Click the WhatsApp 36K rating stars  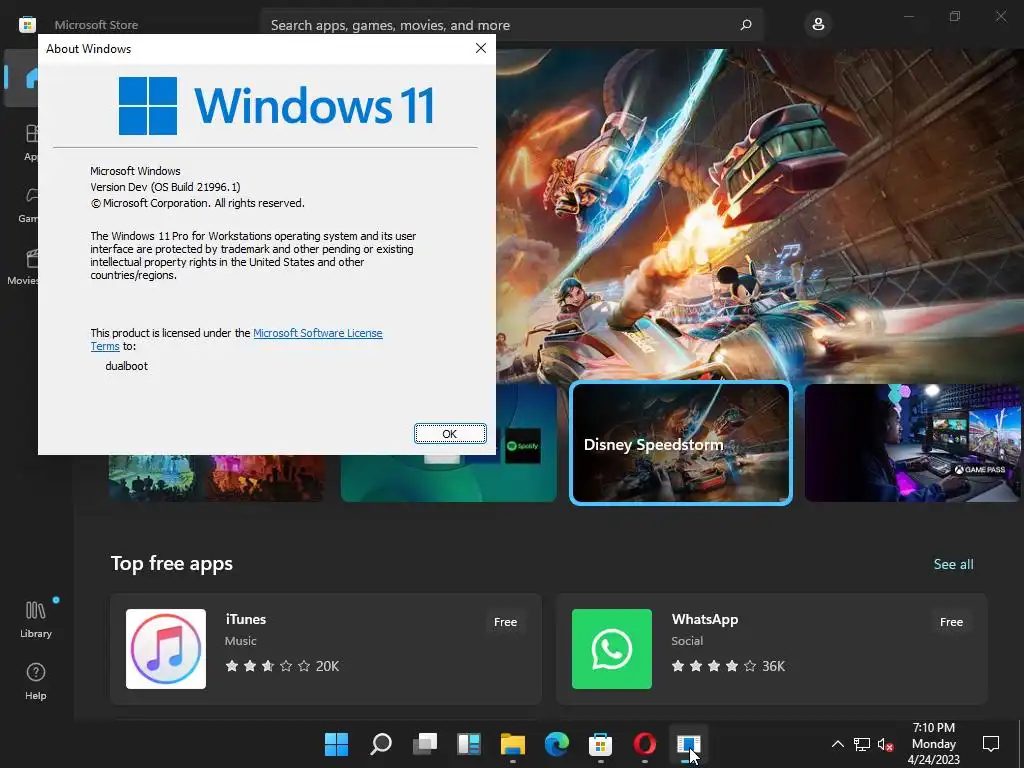pyautogui.click(x=714, y=666)
